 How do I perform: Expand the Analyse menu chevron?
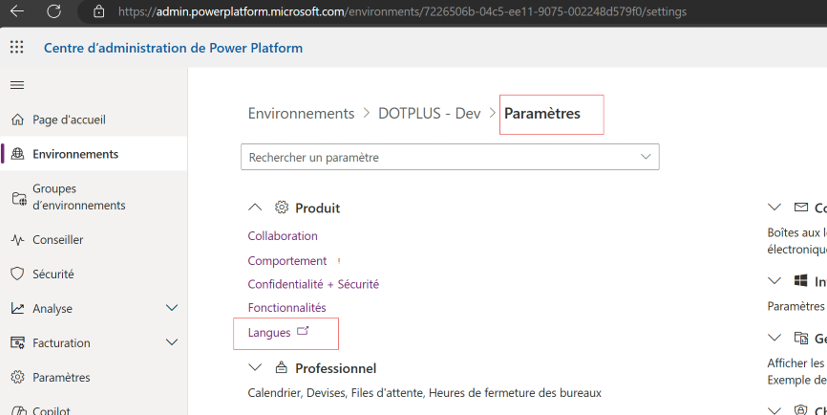171,309
